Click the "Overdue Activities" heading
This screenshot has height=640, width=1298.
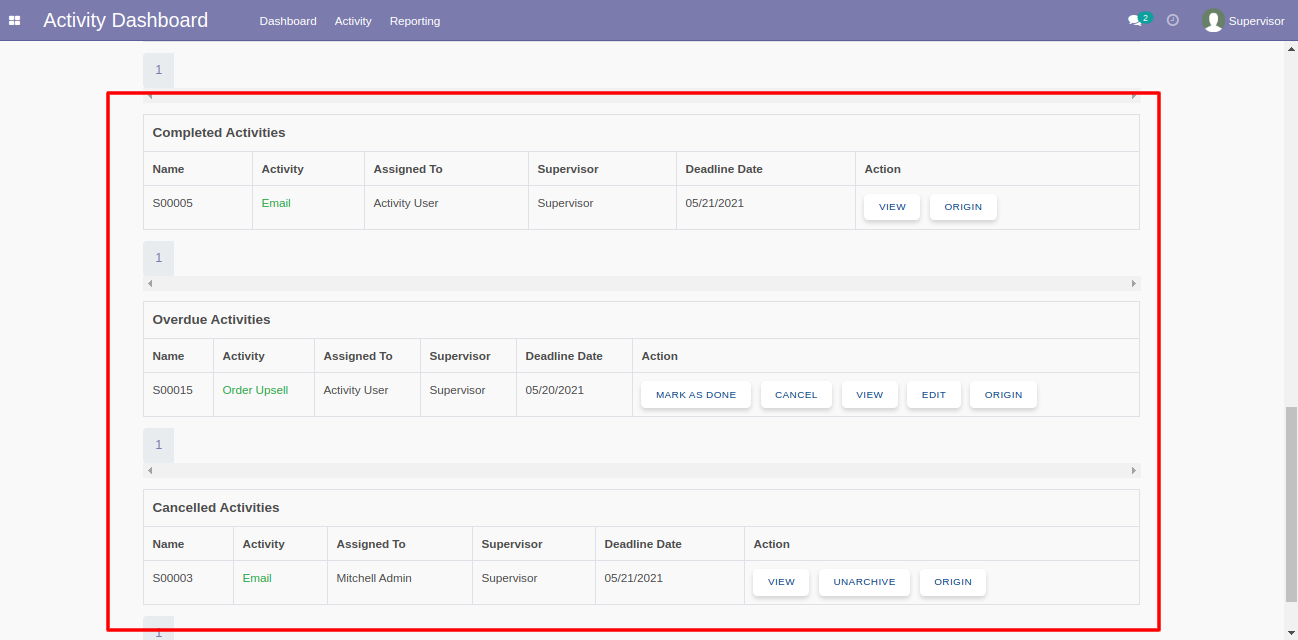[x=211, y=320]
